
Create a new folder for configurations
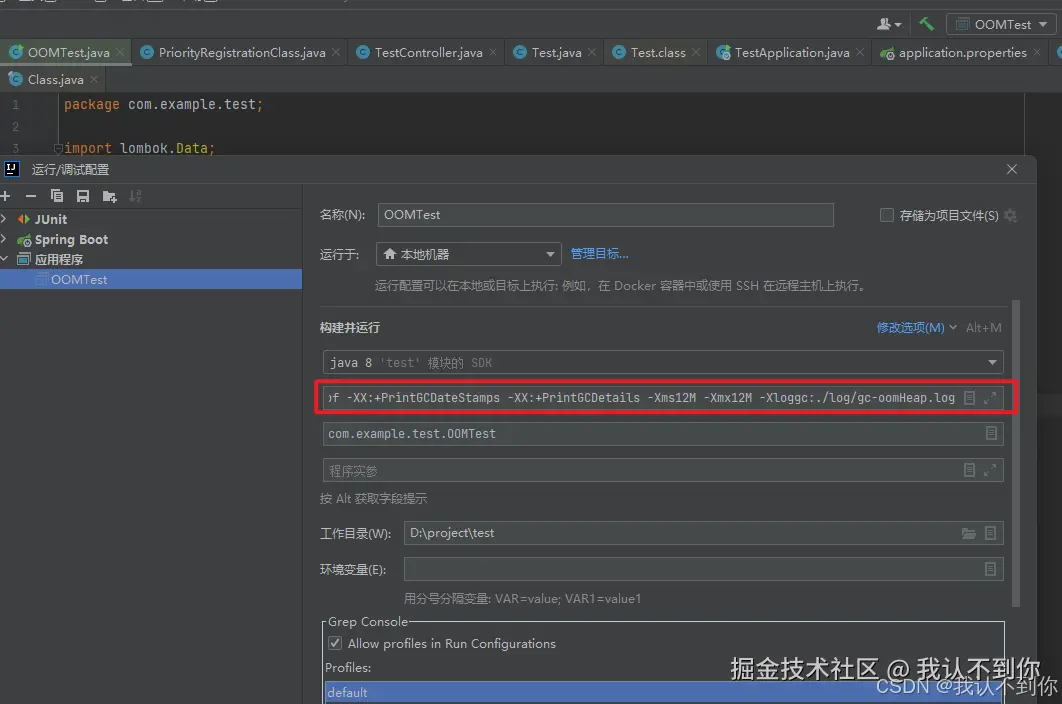click(109, 196)
